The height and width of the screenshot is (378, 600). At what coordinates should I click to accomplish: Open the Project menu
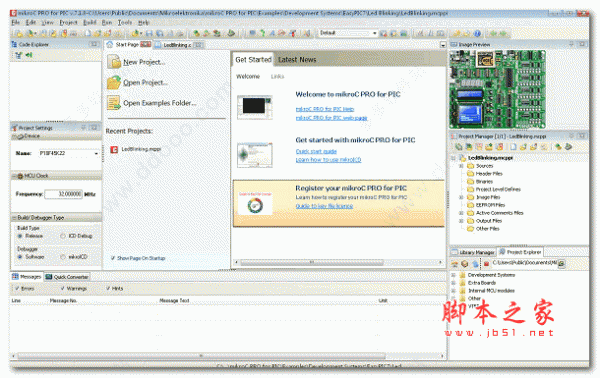pyautogui.click(x=68, y=23)
